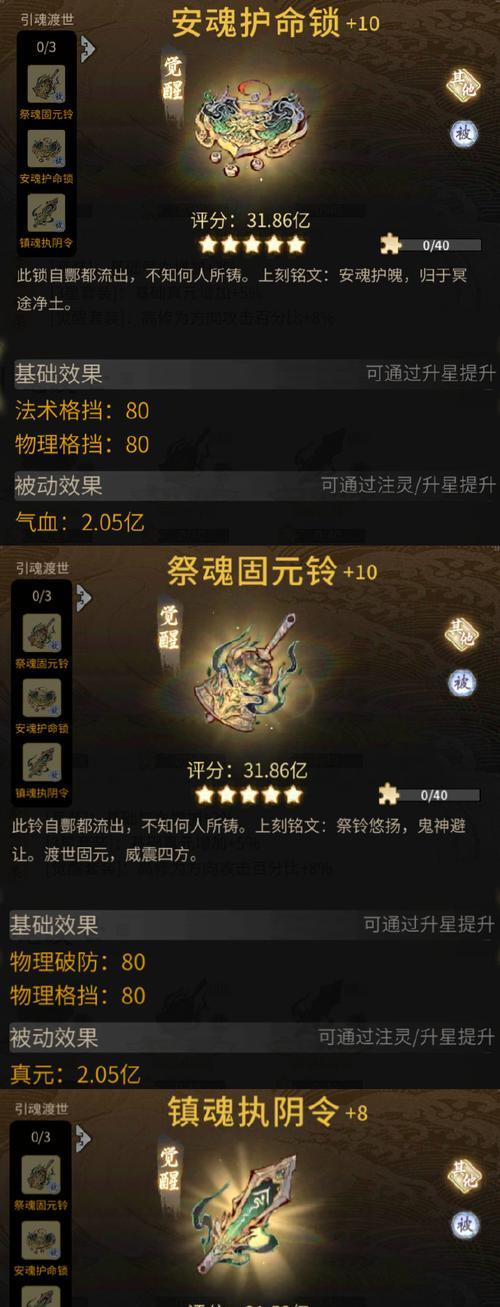Click 可通过注灵/升星提升 hint under 安魂护命锁
Screen dimensions: 500x1307
tap(408, 485)
